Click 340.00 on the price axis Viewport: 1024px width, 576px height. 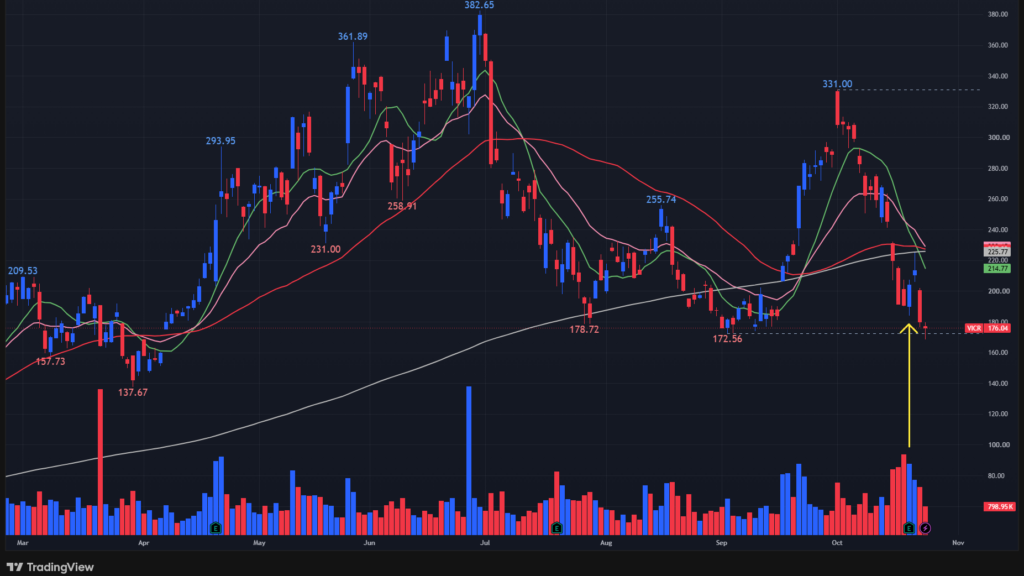pos(997,76)
